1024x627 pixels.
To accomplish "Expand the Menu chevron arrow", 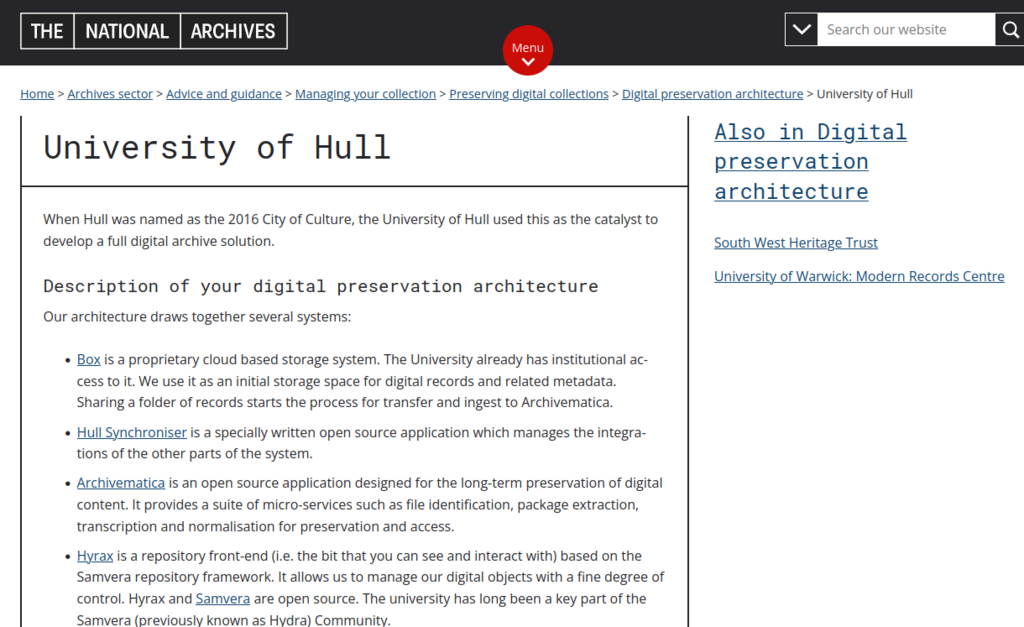I will click(528, 63).
